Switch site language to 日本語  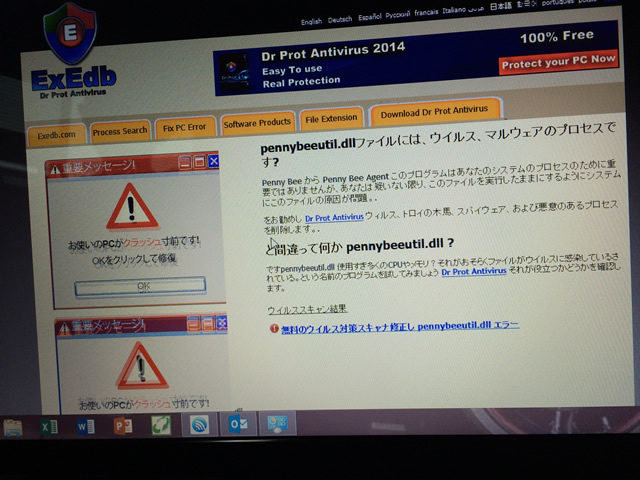click(x=500, y=7)
